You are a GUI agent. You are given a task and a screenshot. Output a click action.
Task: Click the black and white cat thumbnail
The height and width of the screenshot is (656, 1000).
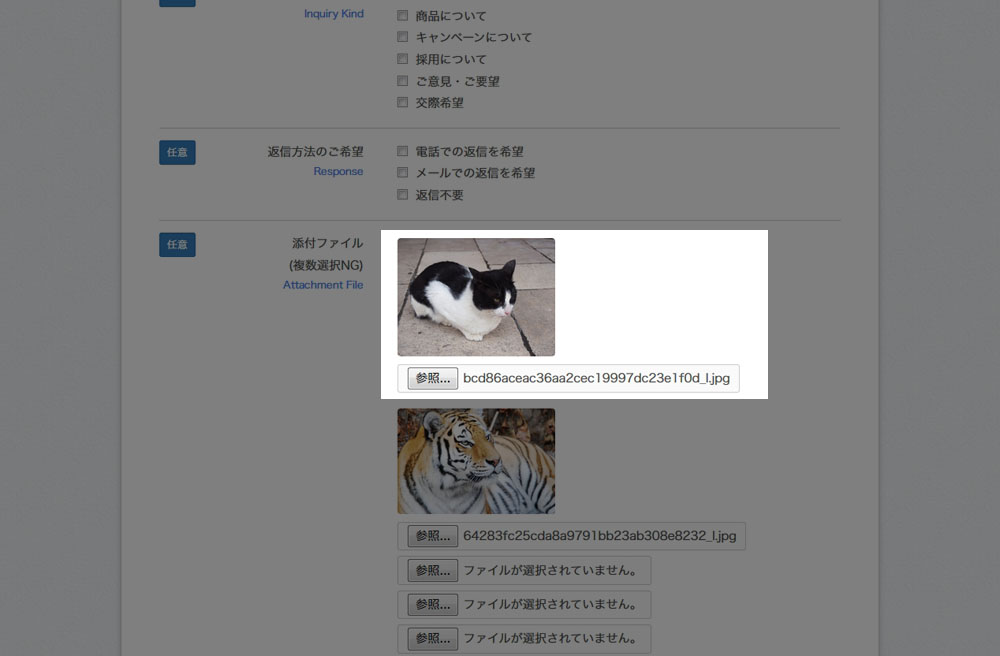(x=476, y=297)
